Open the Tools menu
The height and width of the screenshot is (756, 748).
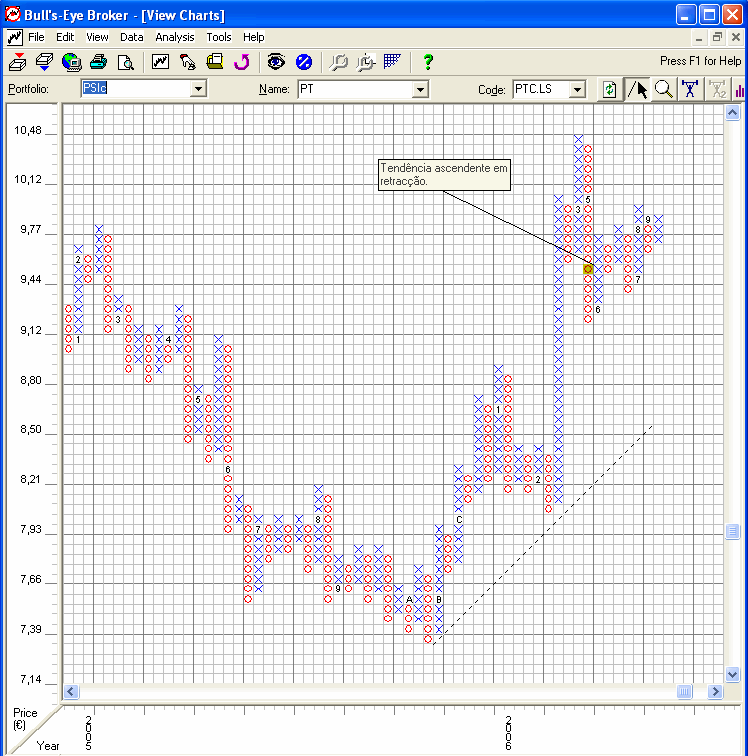click(219, 37)
